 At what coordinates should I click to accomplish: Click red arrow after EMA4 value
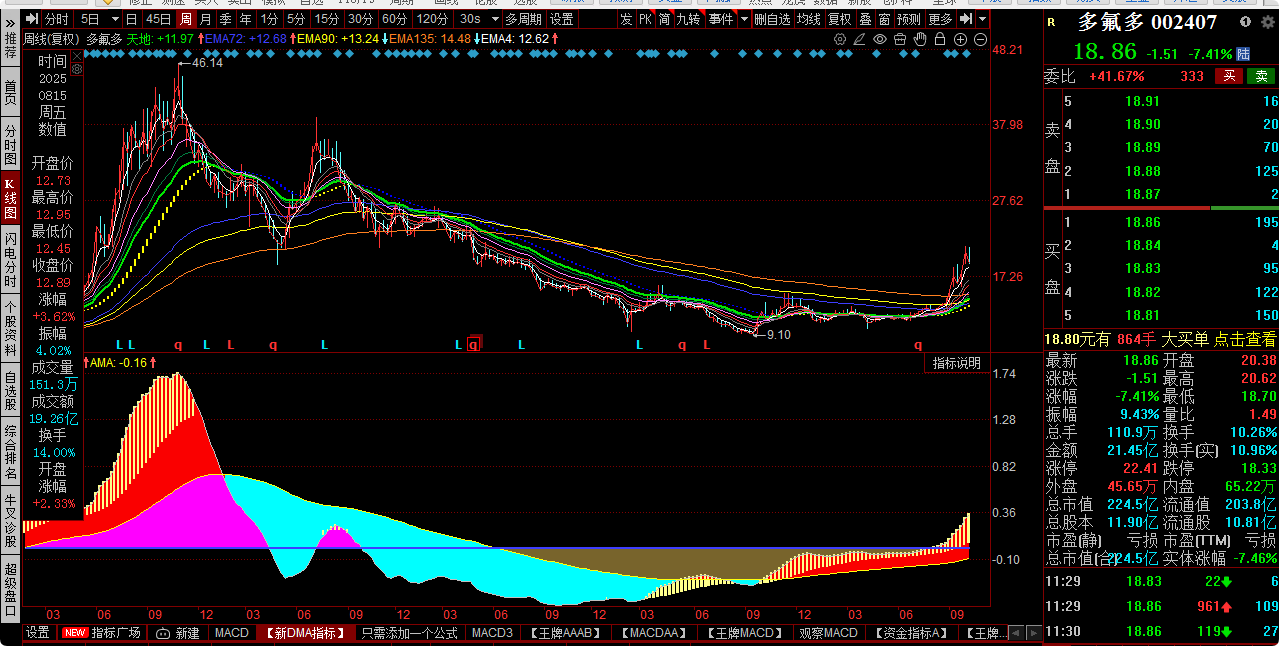click(x=554, y=39)
